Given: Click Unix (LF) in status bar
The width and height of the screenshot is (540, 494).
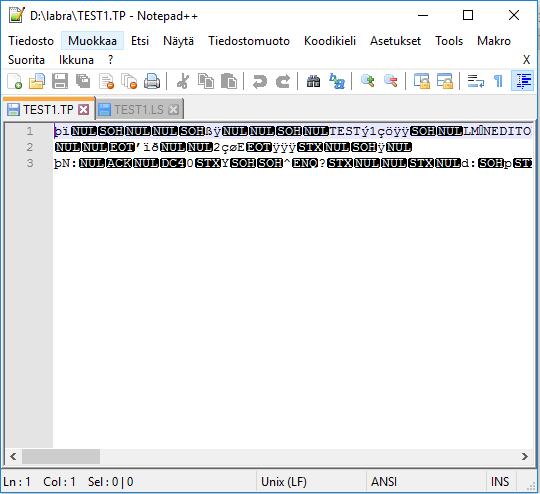Looking at the screenshot, I should (x=284, y=481).
